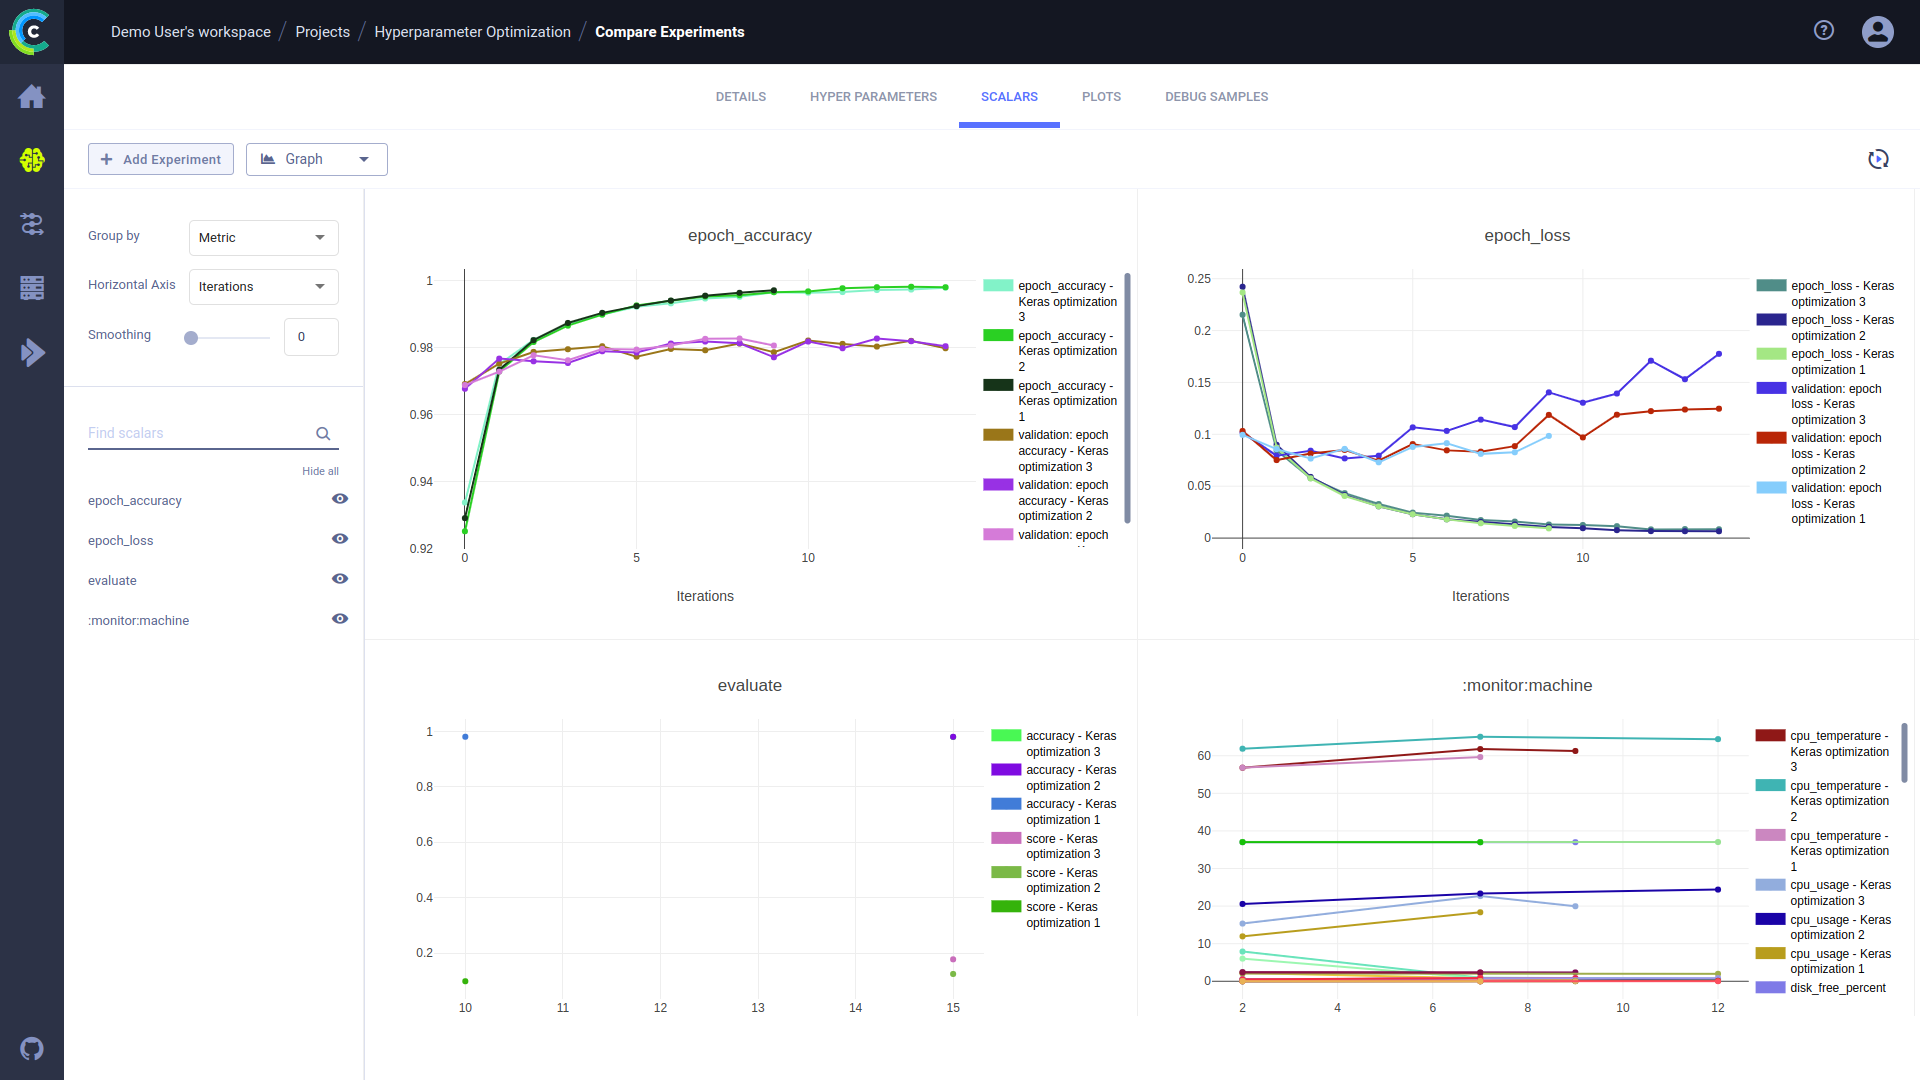Viewport: 1920px width, 1080px height.
Task: Switch to the Hyper Parameters tab
Action: pyautogui.click(x=873, y=97)
